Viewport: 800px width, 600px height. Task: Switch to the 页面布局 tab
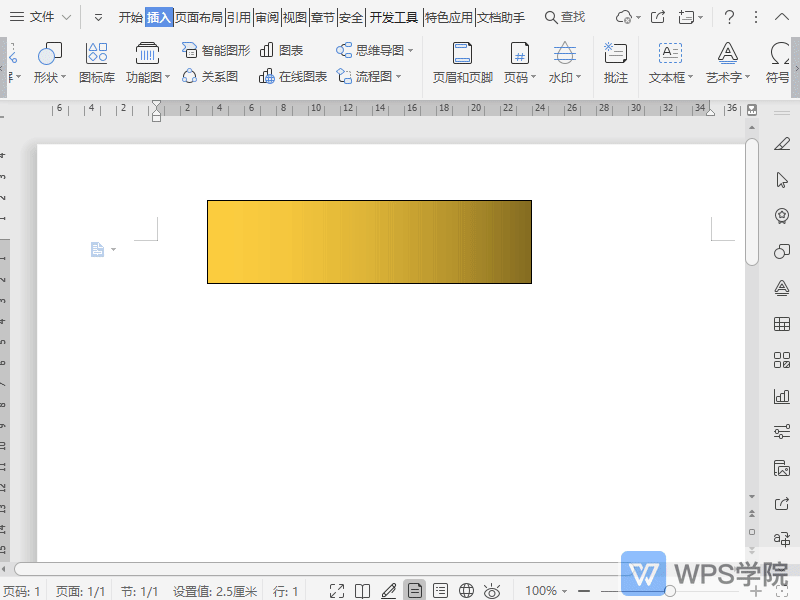click(199, 17)
